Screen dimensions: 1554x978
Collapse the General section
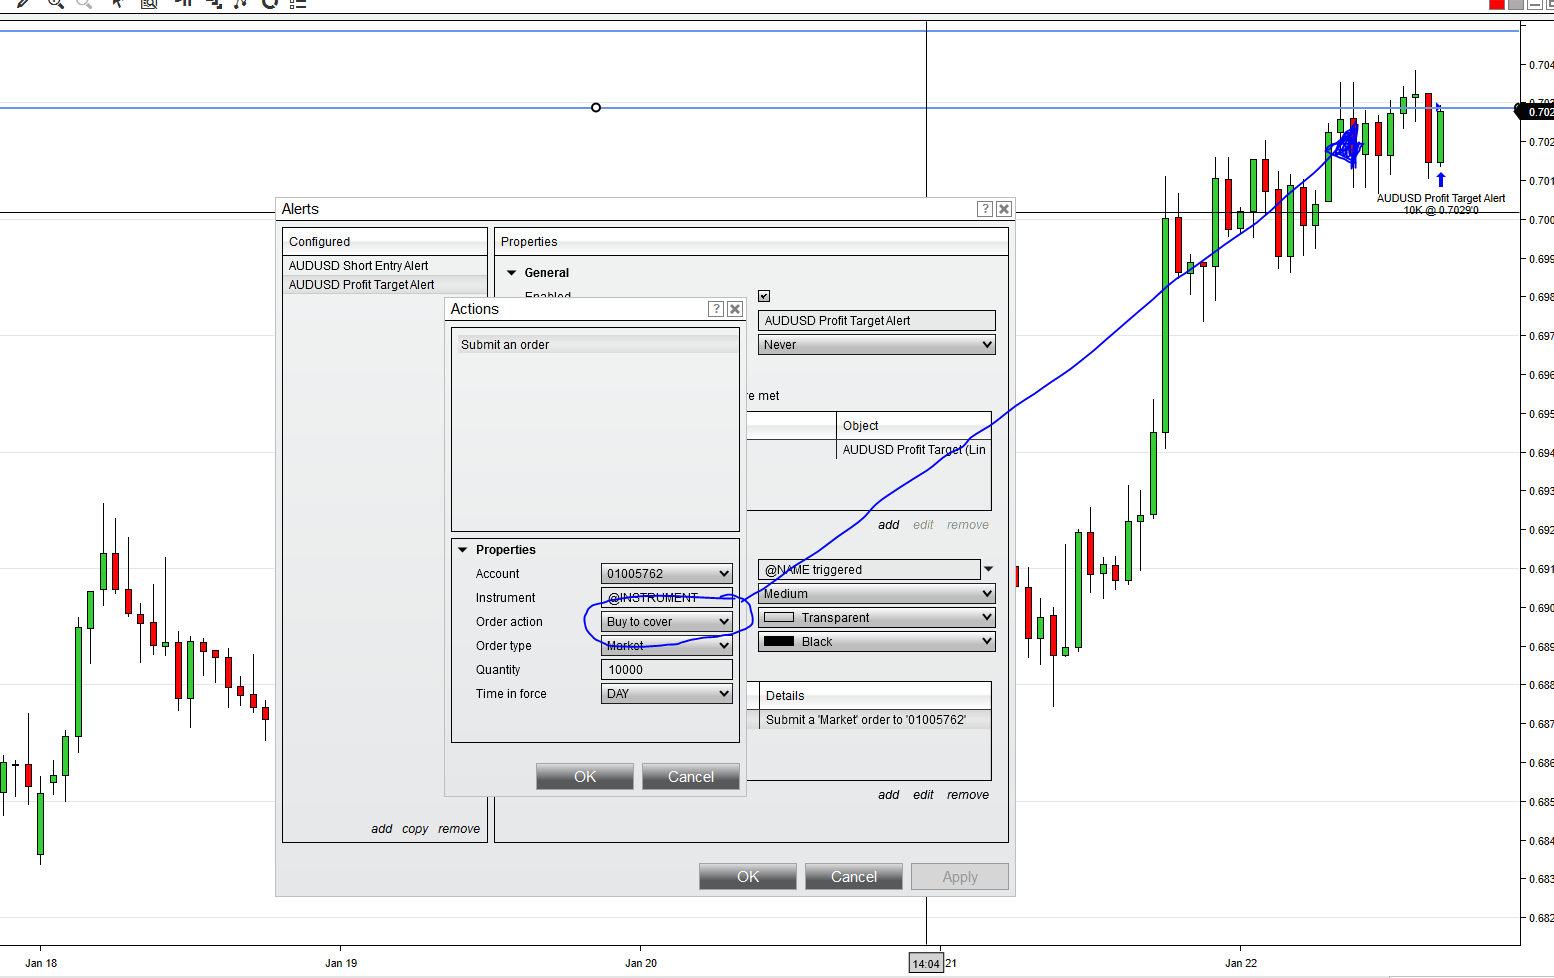(x=512, y=273)
